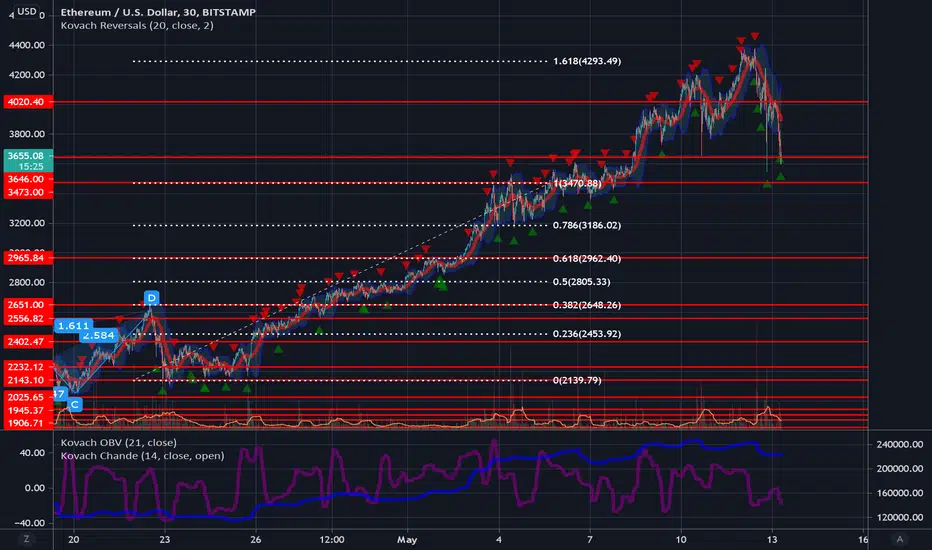Select the 0.5(2805.33) Fibonacci level label
Screen dimensions: 932x550
tap(581, 282)
